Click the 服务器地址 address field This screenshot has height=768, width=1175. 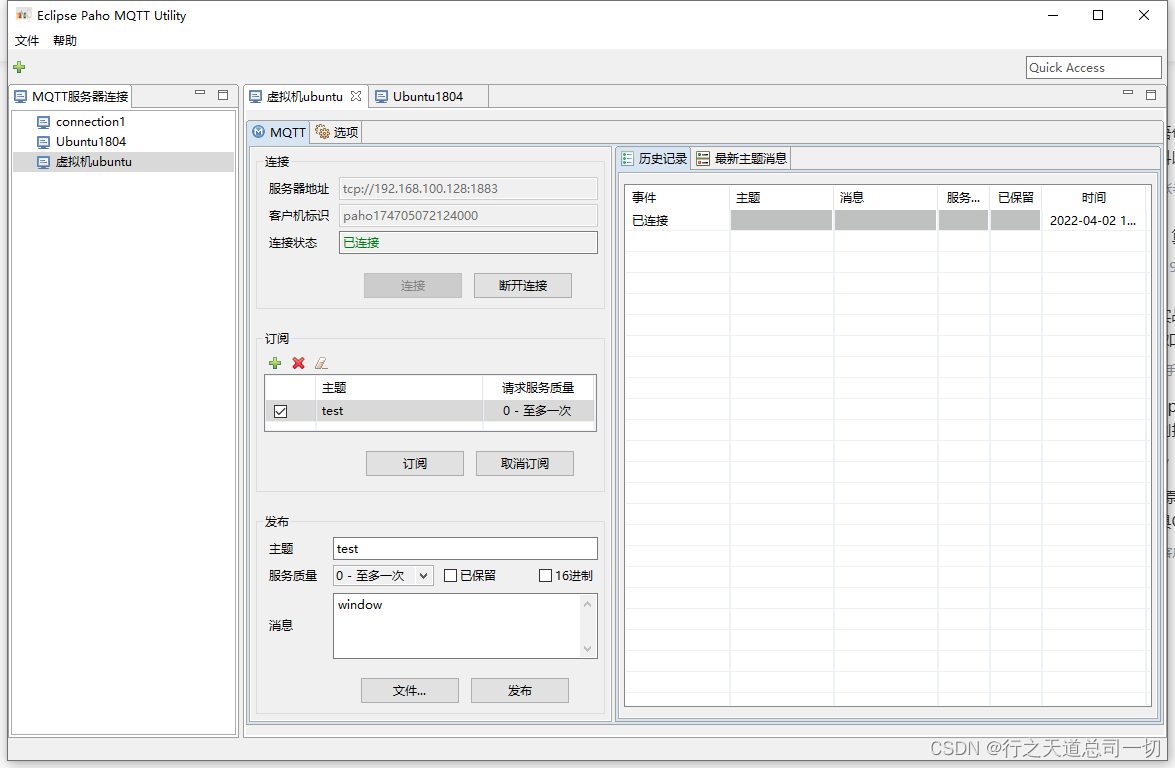pyautogui.click(x=468, y=189)
